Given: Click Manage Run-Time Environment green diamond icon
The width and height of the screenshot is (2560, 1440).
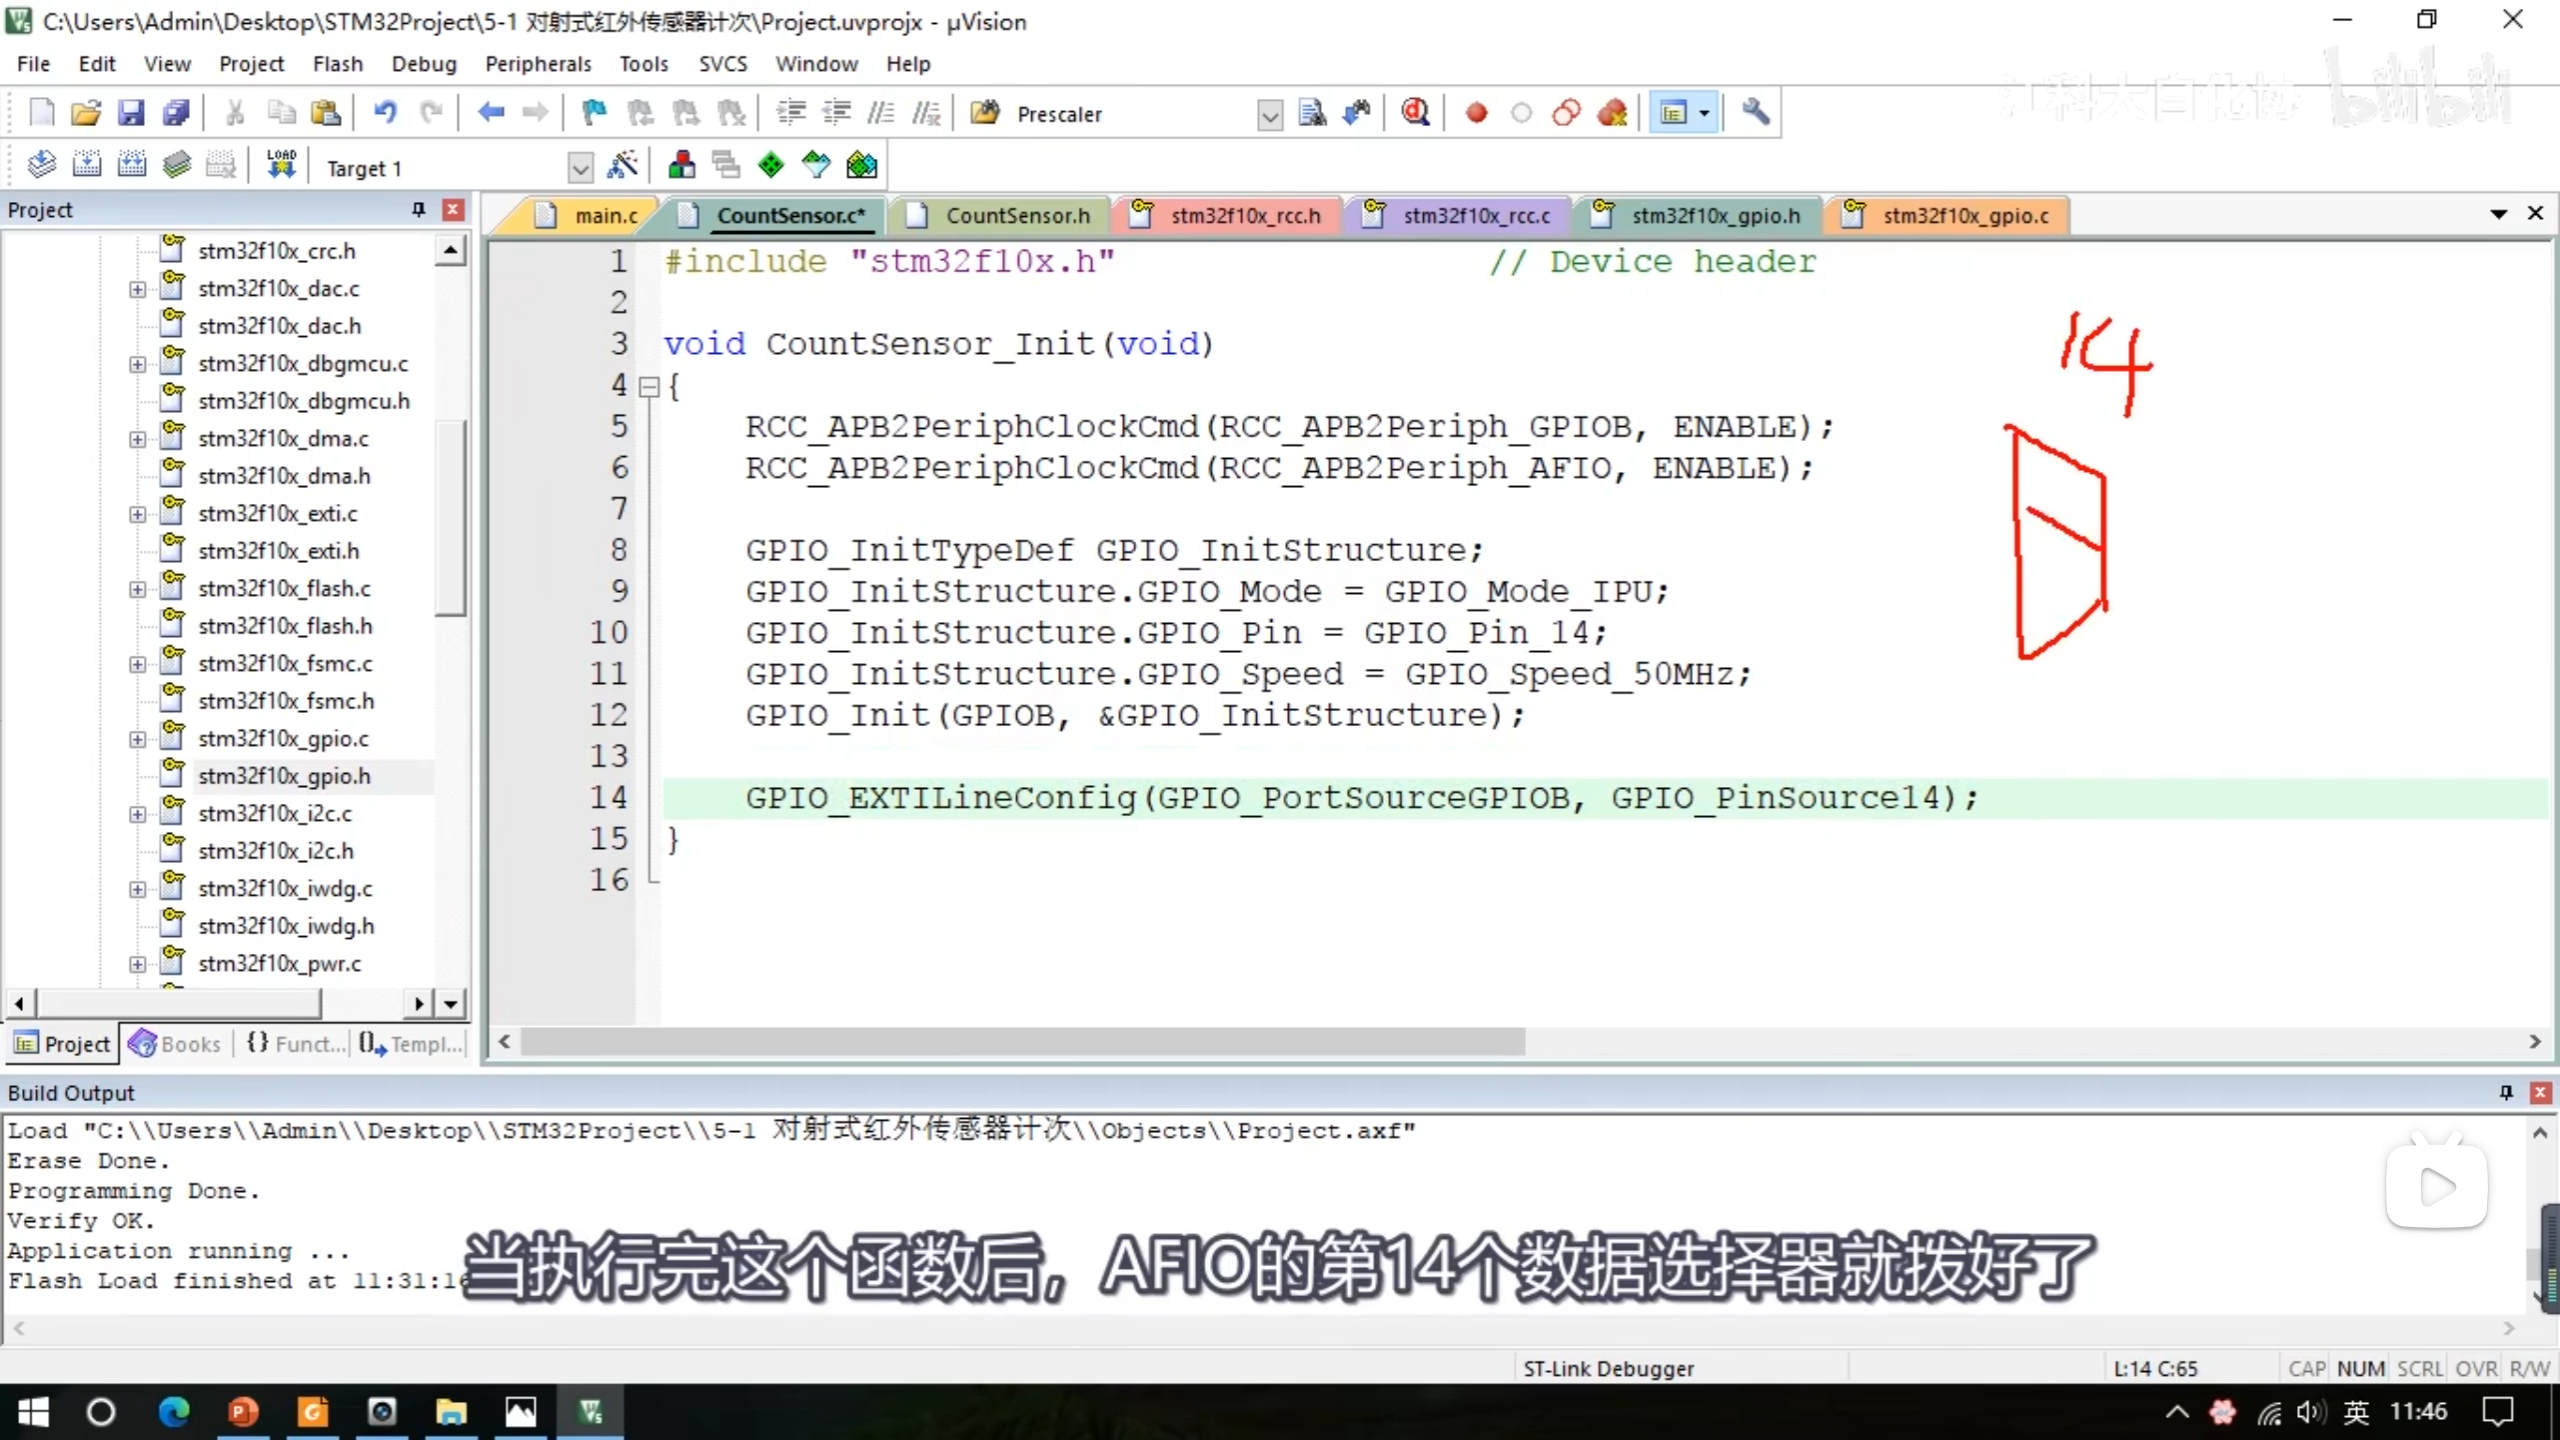Looking at the screenshot, I should (x=770, y=165).
